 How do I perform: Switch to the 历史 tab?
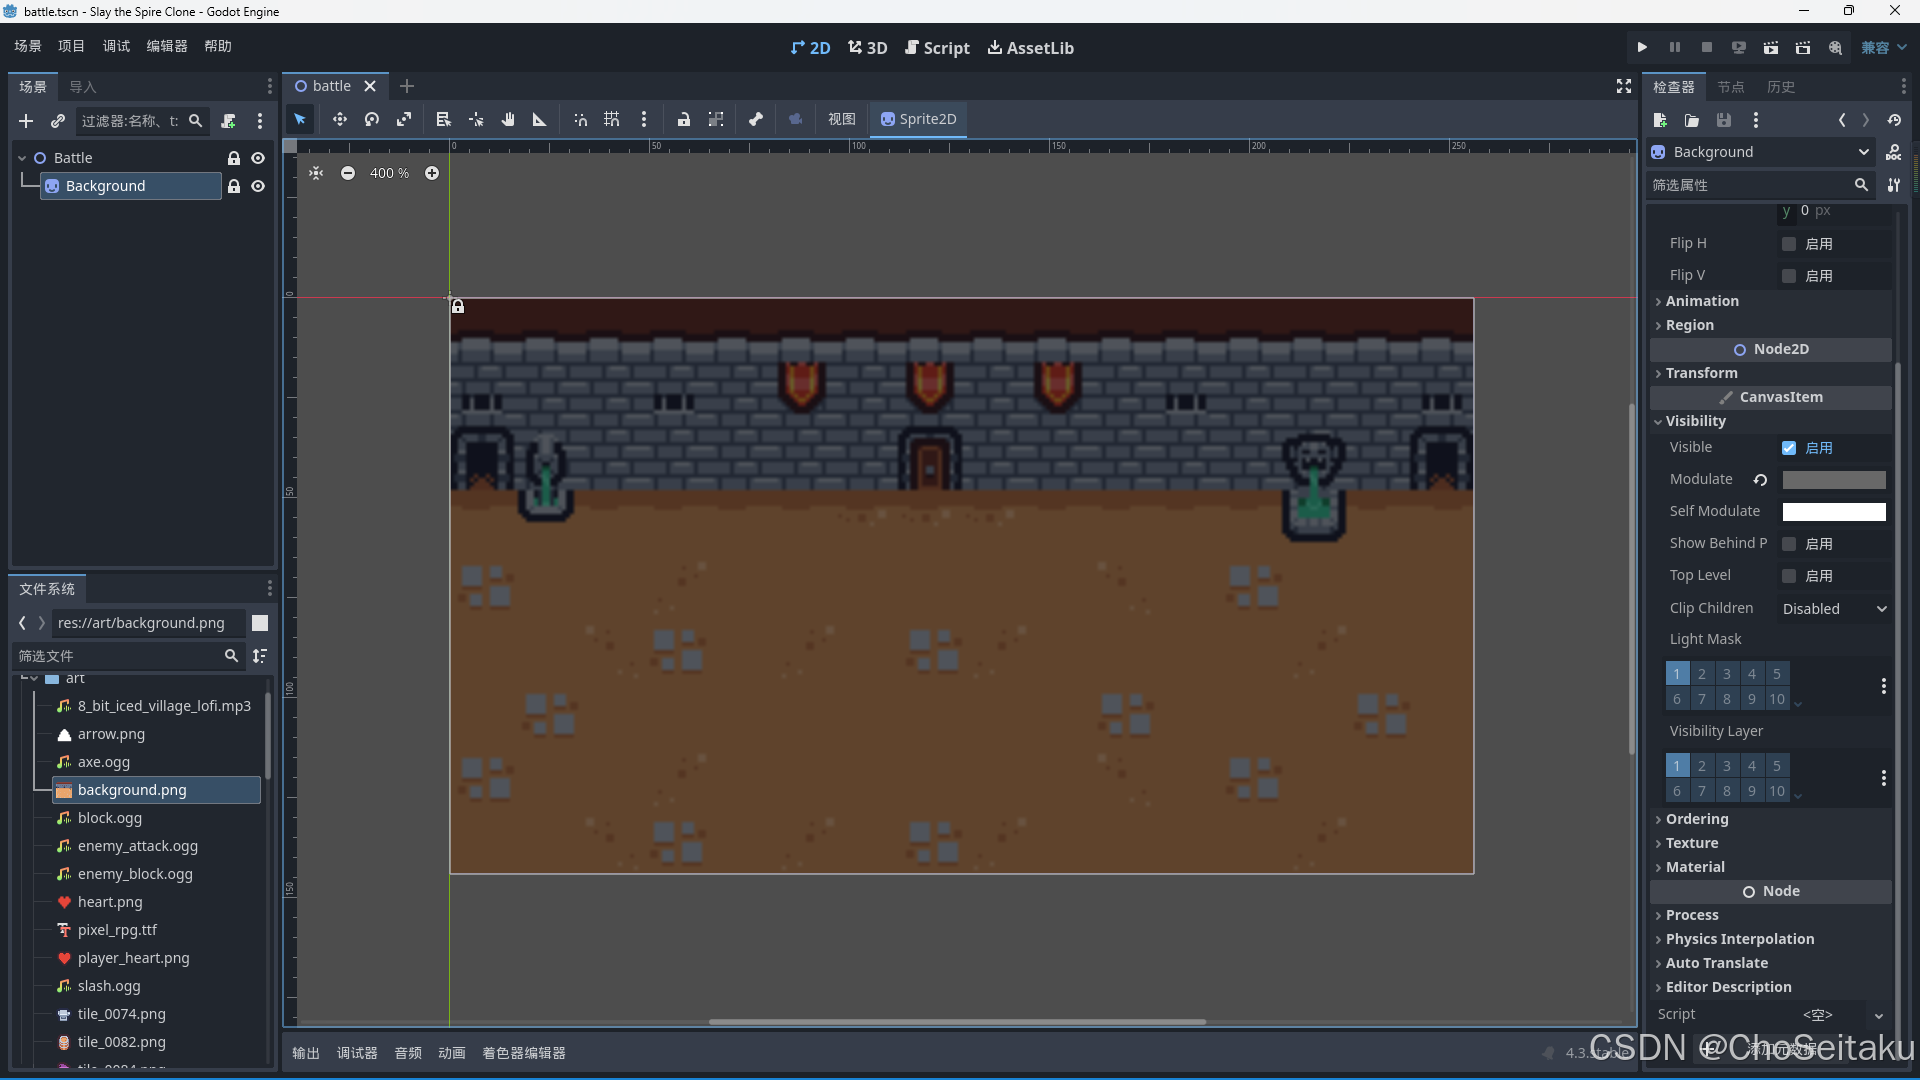coord(1781,87)
